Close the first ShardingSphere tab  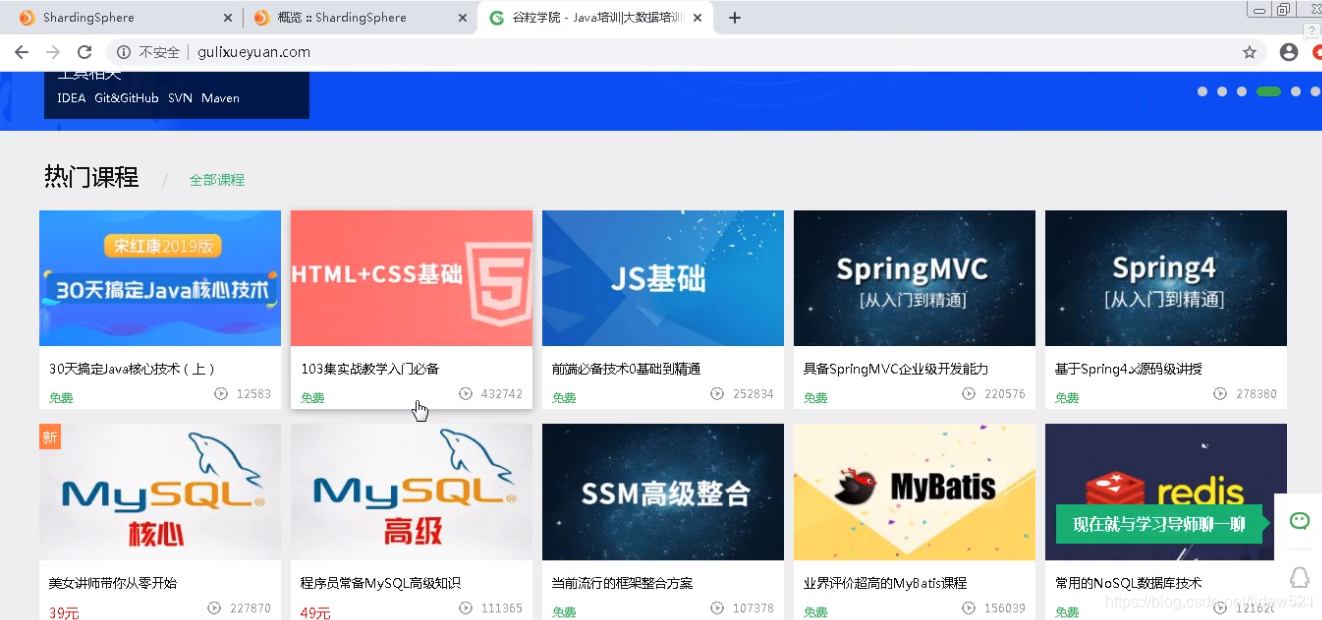pos(228,18)
